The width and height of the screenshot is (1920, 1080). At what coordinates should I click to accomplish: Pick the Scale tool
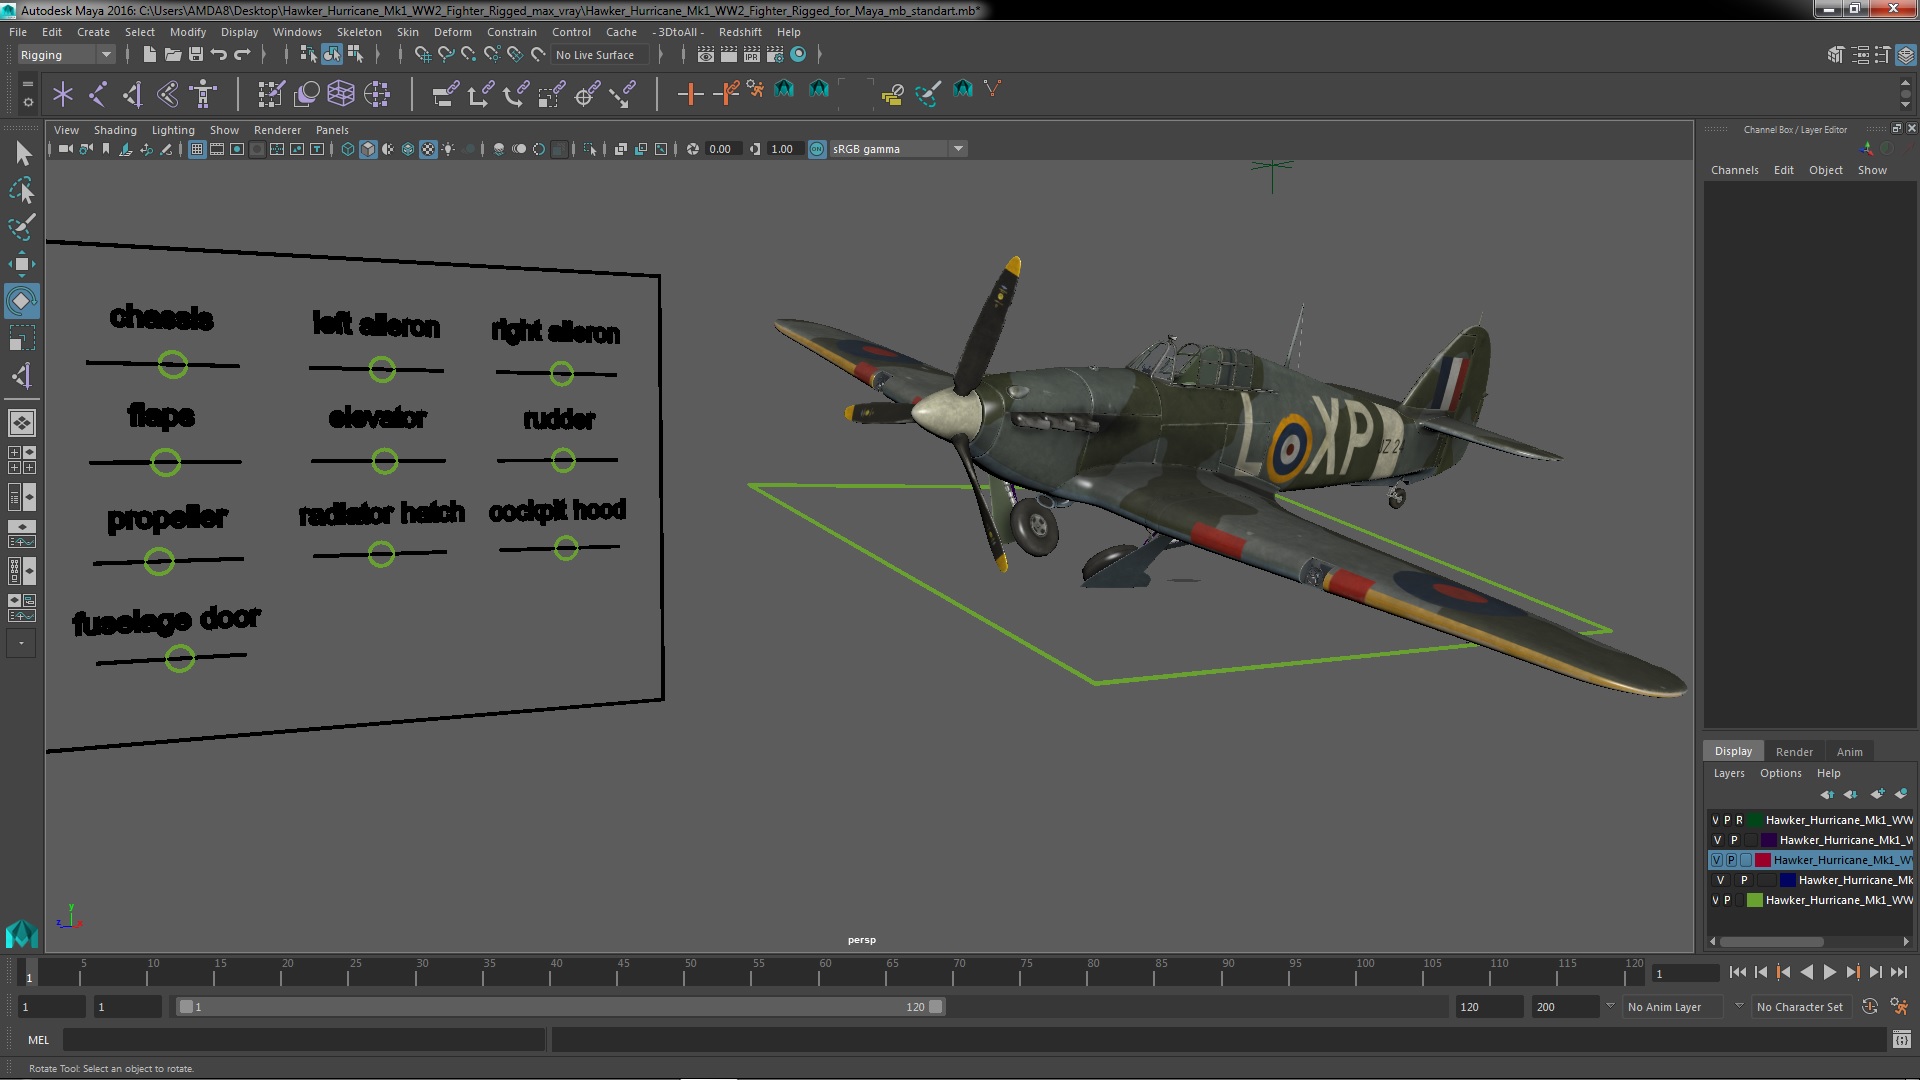click(x=22, y=338)
